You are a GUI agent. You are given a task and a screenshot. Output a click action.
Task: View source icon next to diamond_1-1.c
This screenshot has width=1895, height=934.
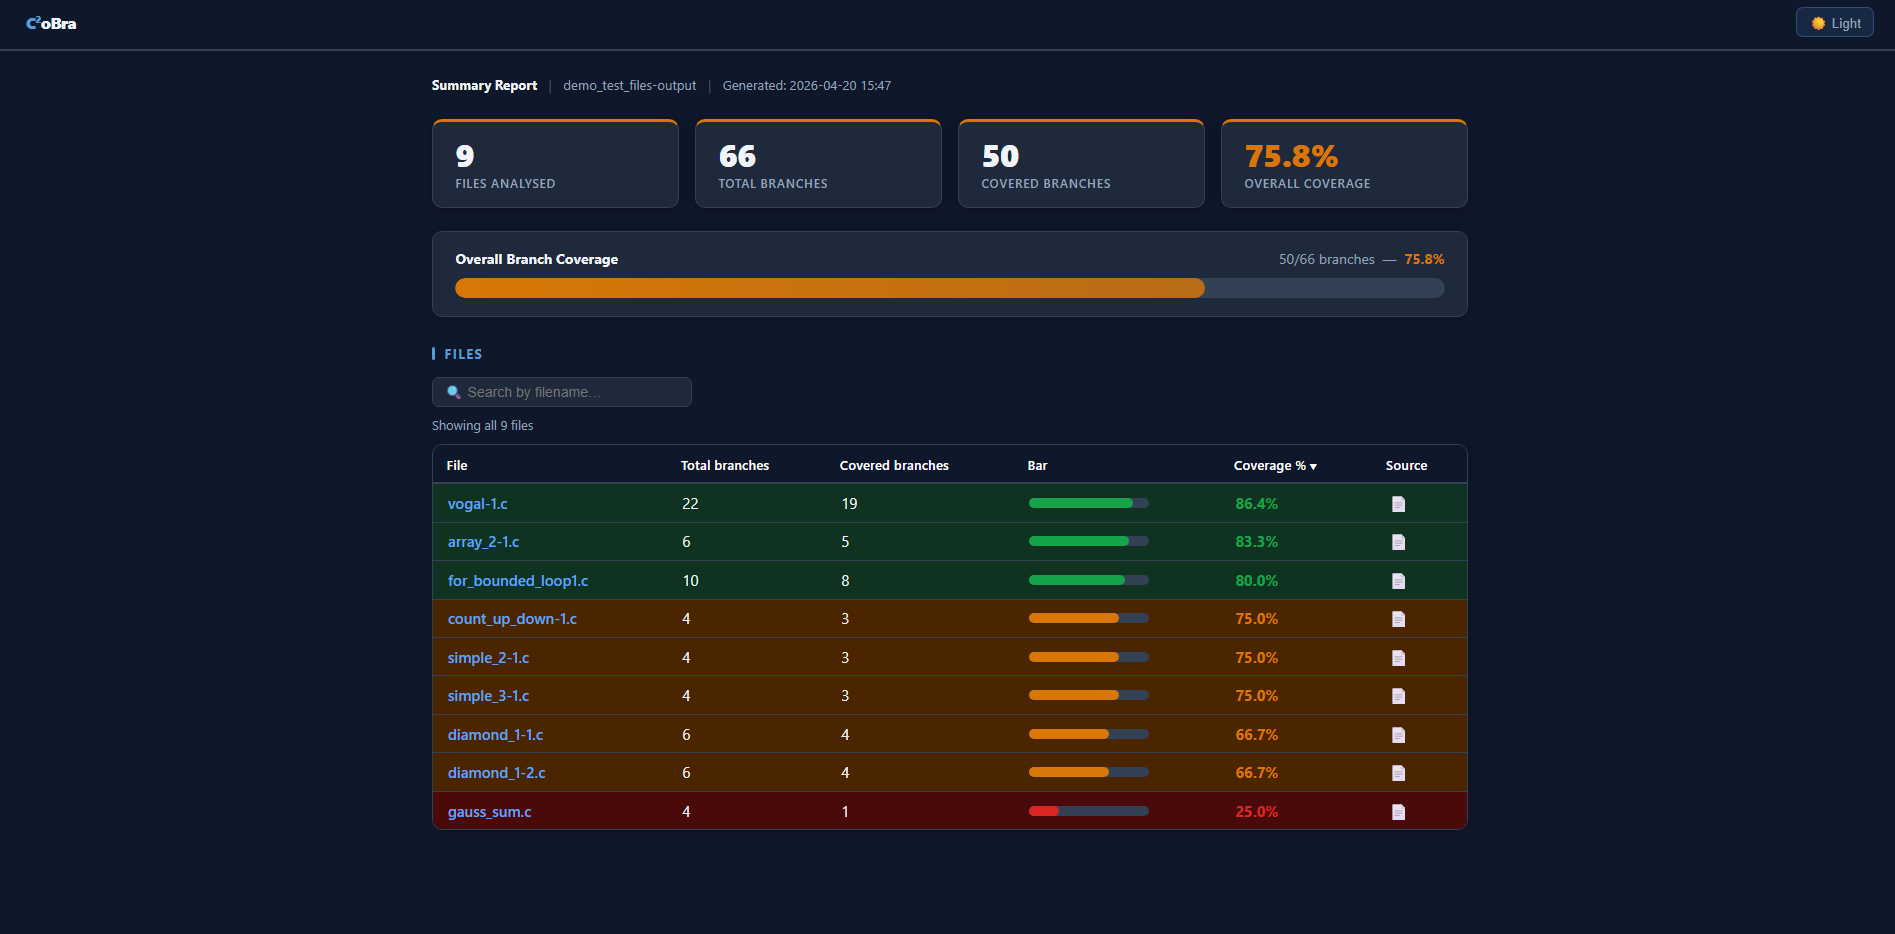click(1398, 733)
